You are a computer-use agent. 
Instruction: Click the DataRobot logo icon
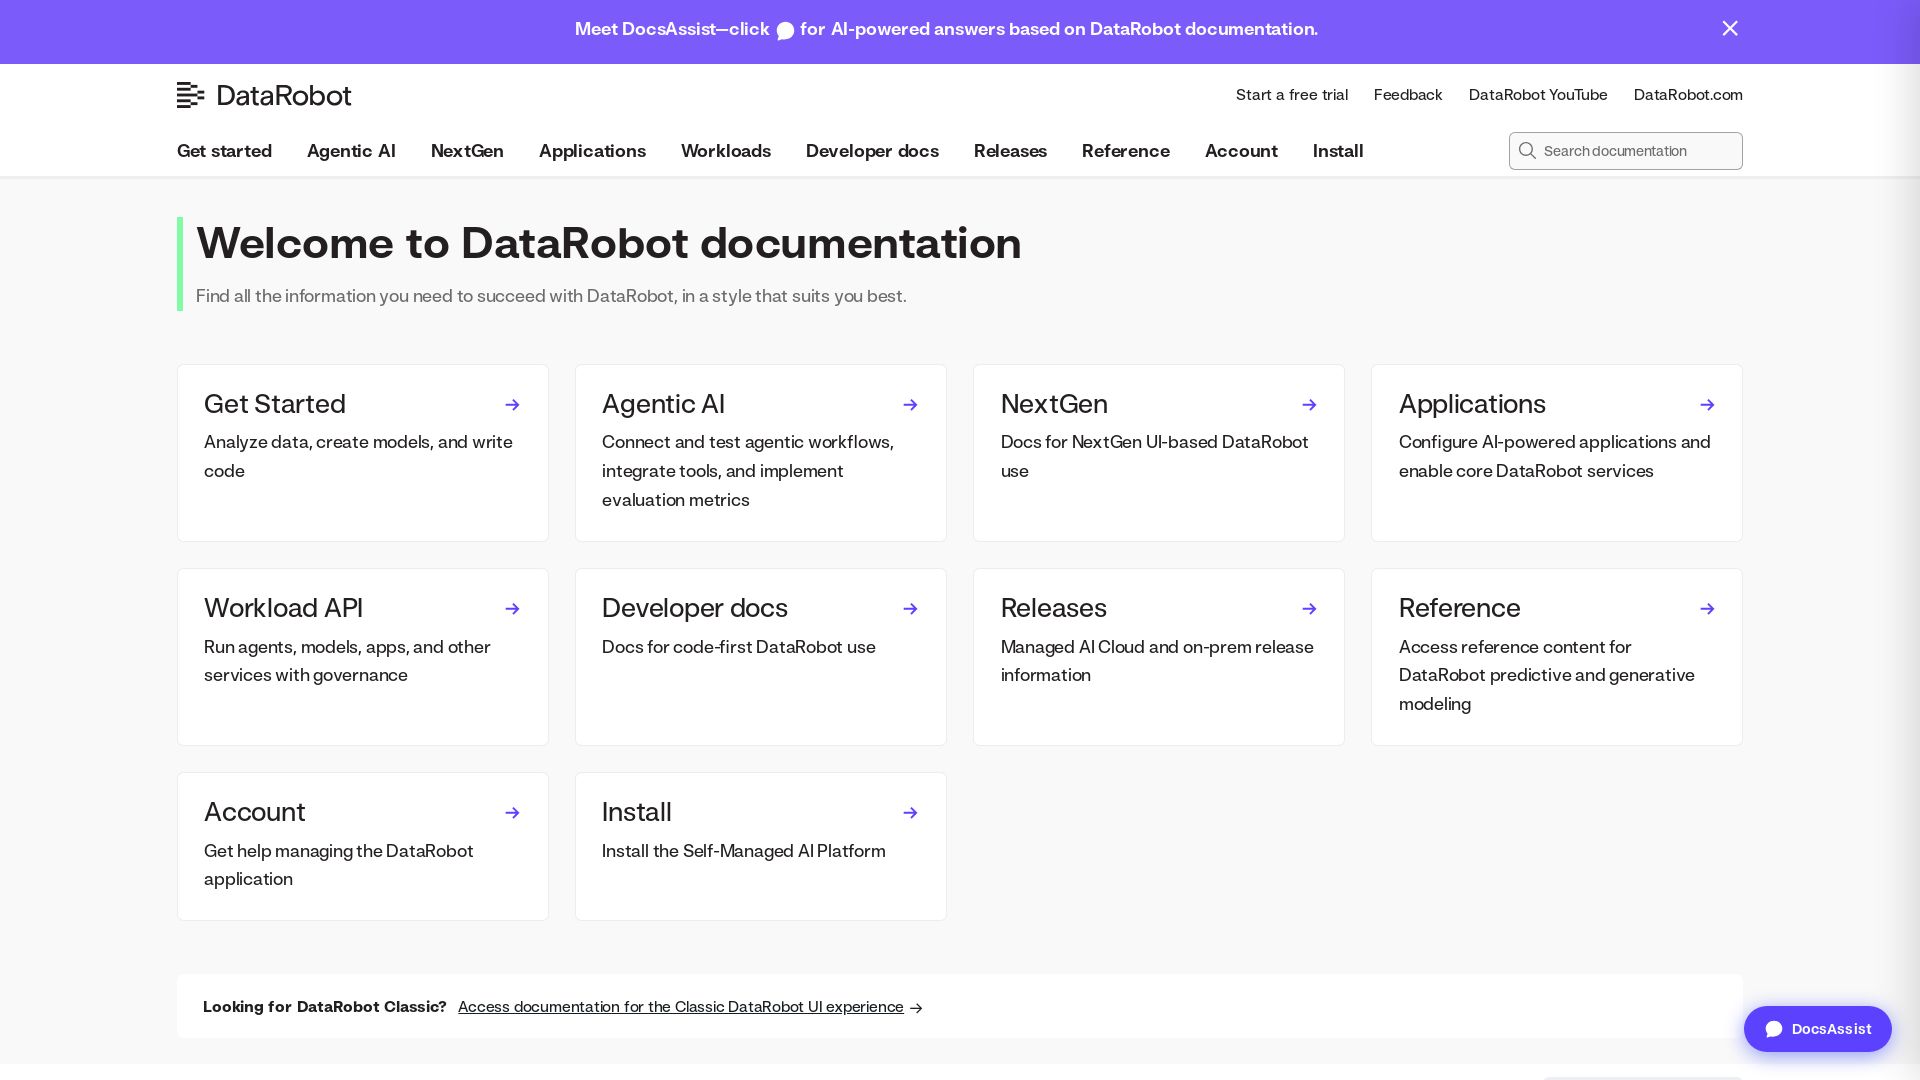coord(190,95)
